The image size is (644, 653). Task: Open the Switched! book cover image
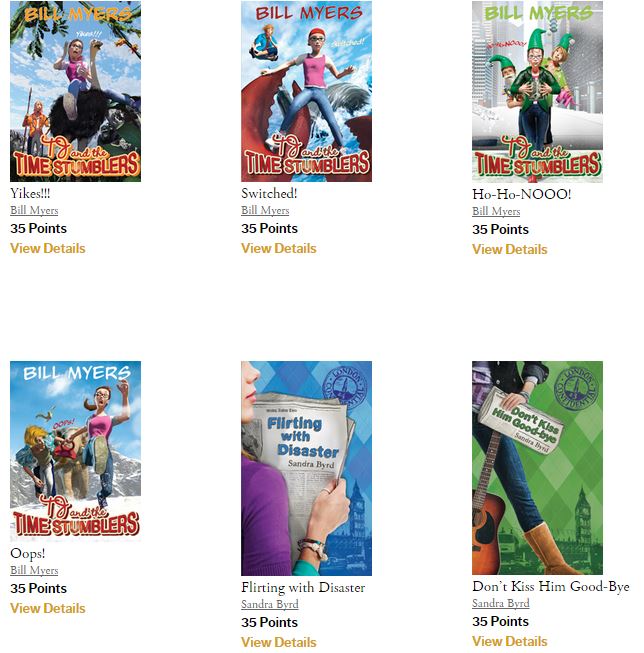tap(306, 91)
